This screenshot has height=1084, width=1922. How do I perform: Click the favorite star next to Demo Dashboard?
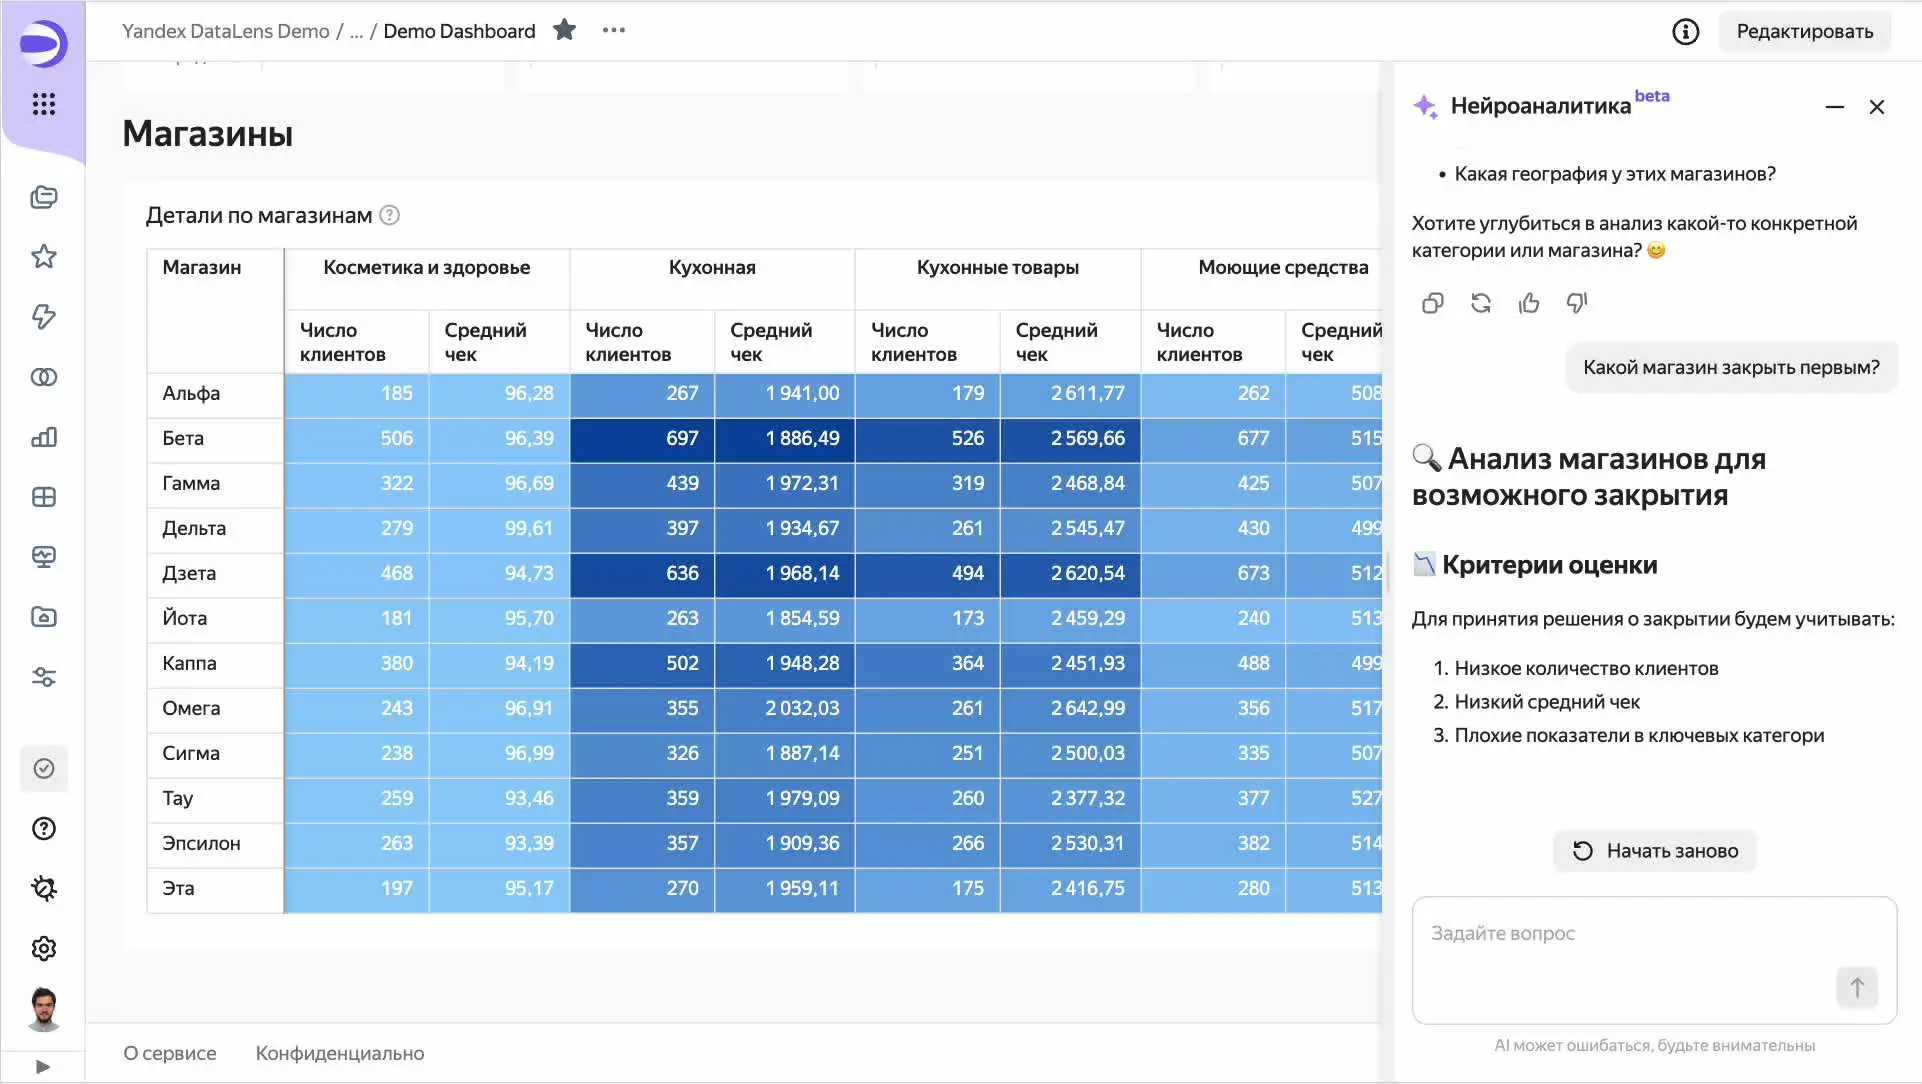pos(565,30)
